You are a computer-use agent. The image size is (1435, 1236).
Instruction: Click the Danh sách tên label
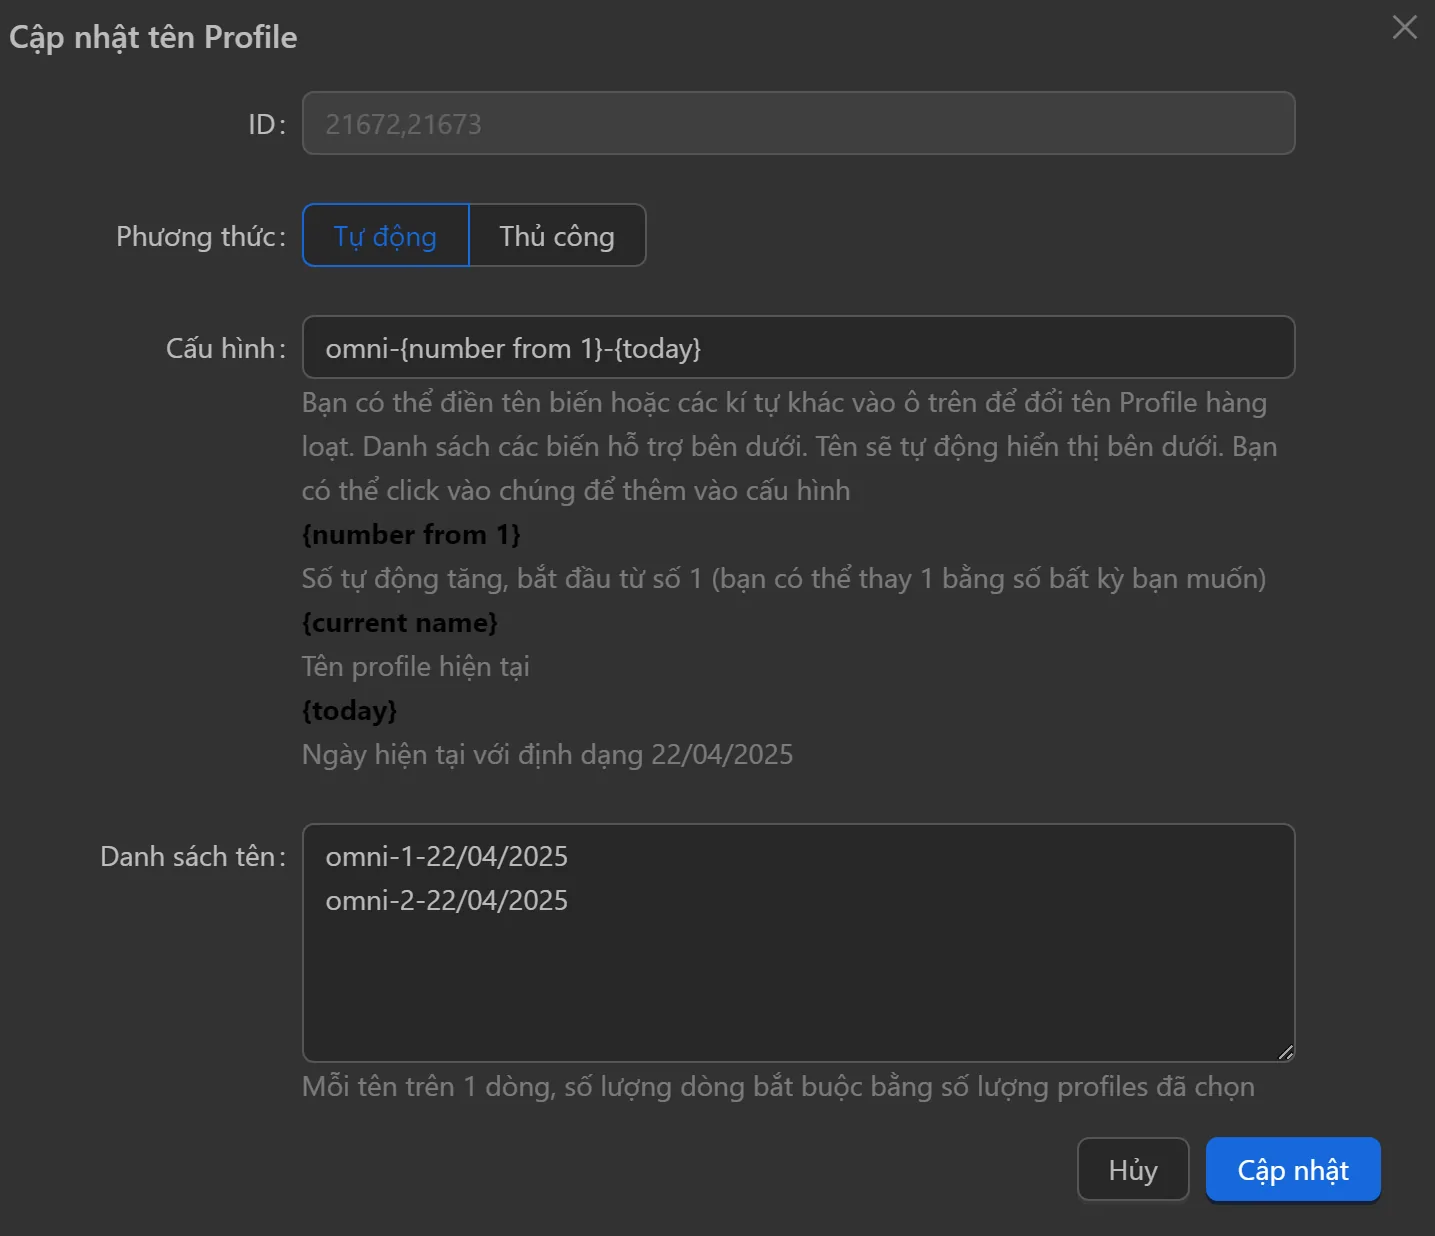191,857
